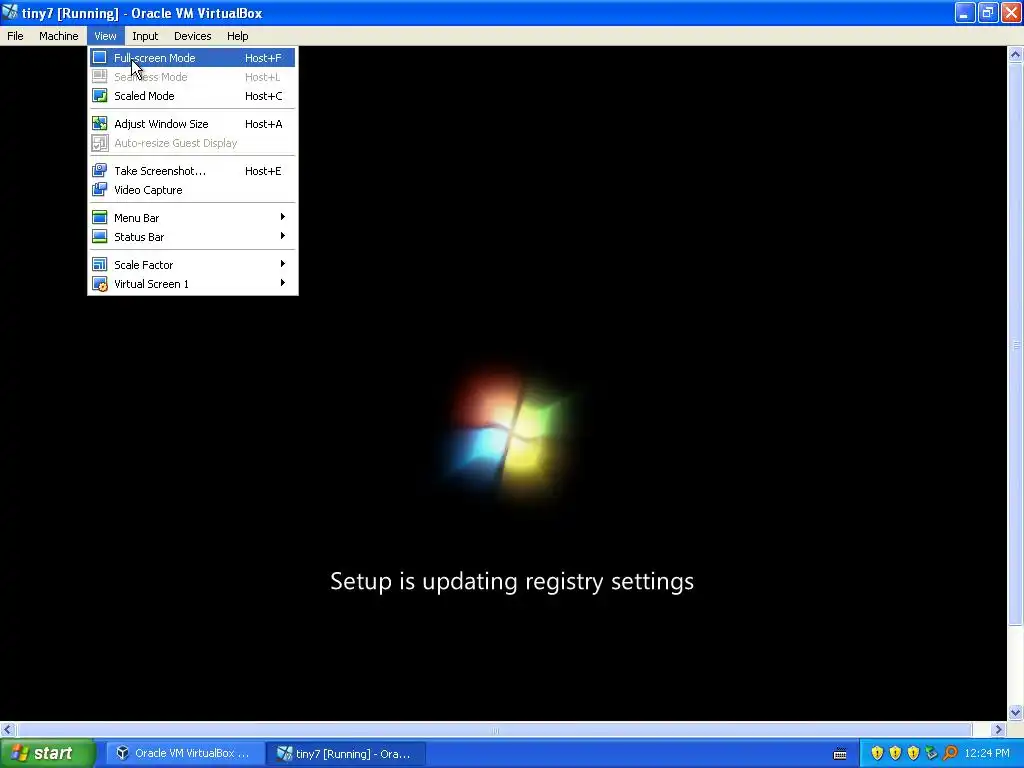Click 'Setup is updating registry settings' text
Image resolution: width=1024 pixels, height=768 pixels.
[512, 581]
